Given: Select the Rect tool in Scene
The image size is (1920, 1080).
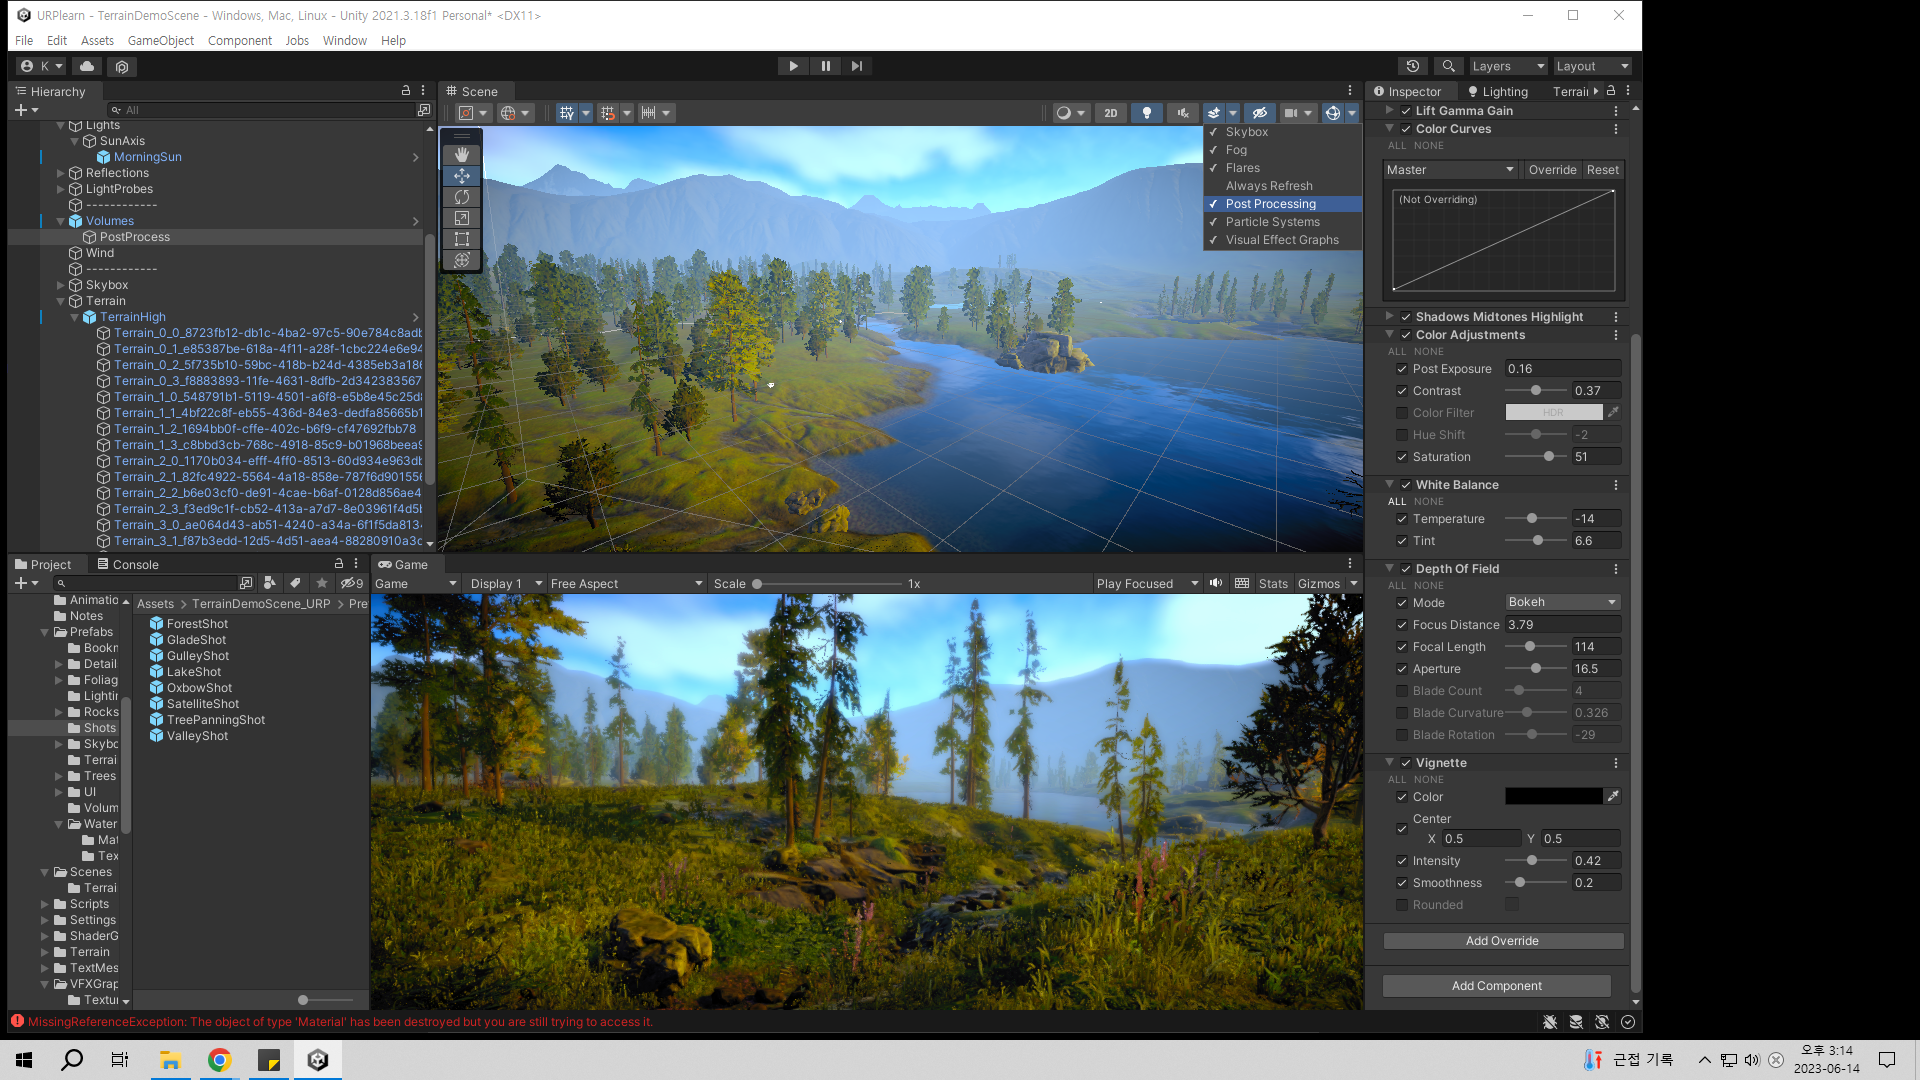Looking at the screenshot, I should (462, 239).
